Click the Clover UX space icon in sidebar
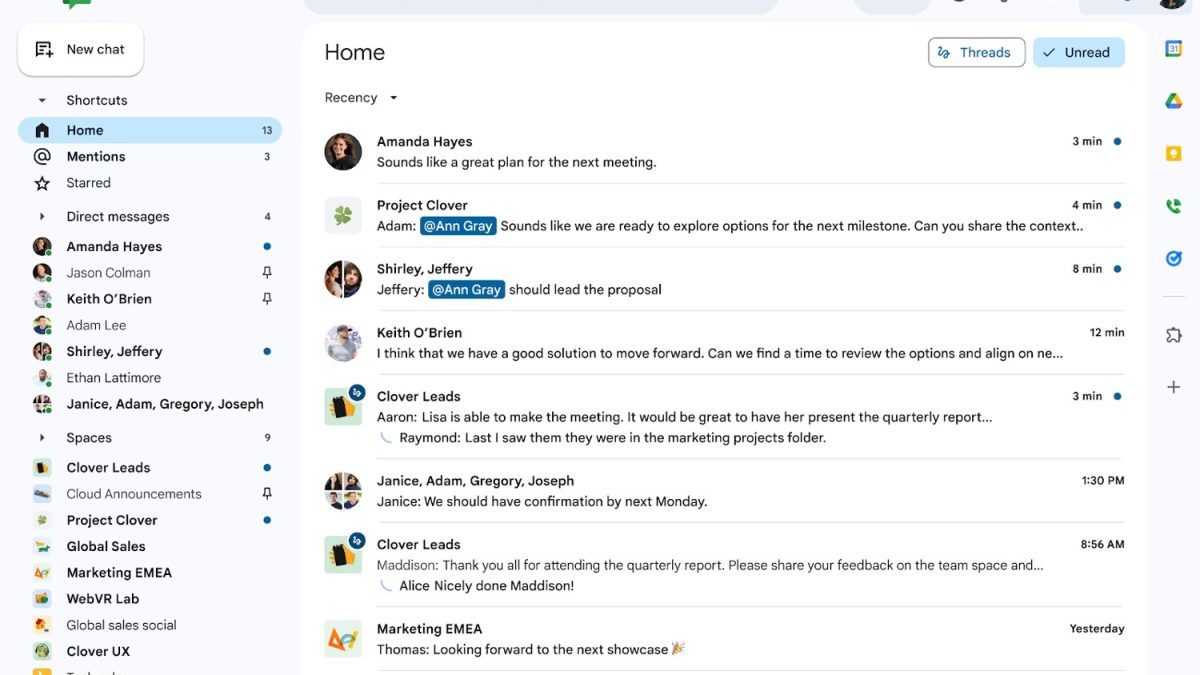Viewport: 1200px width, 675px height. pyautogui.click(x=42, y=651)
